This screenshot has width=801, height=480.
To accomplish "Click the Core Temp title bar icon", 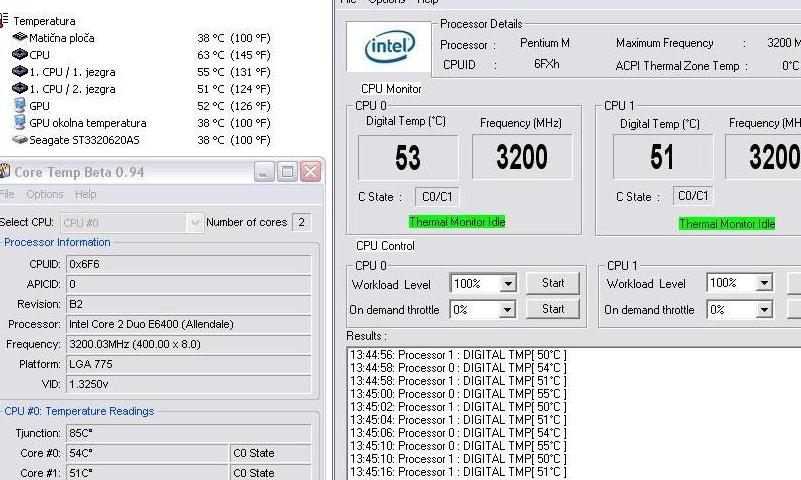I will point(5,172).
